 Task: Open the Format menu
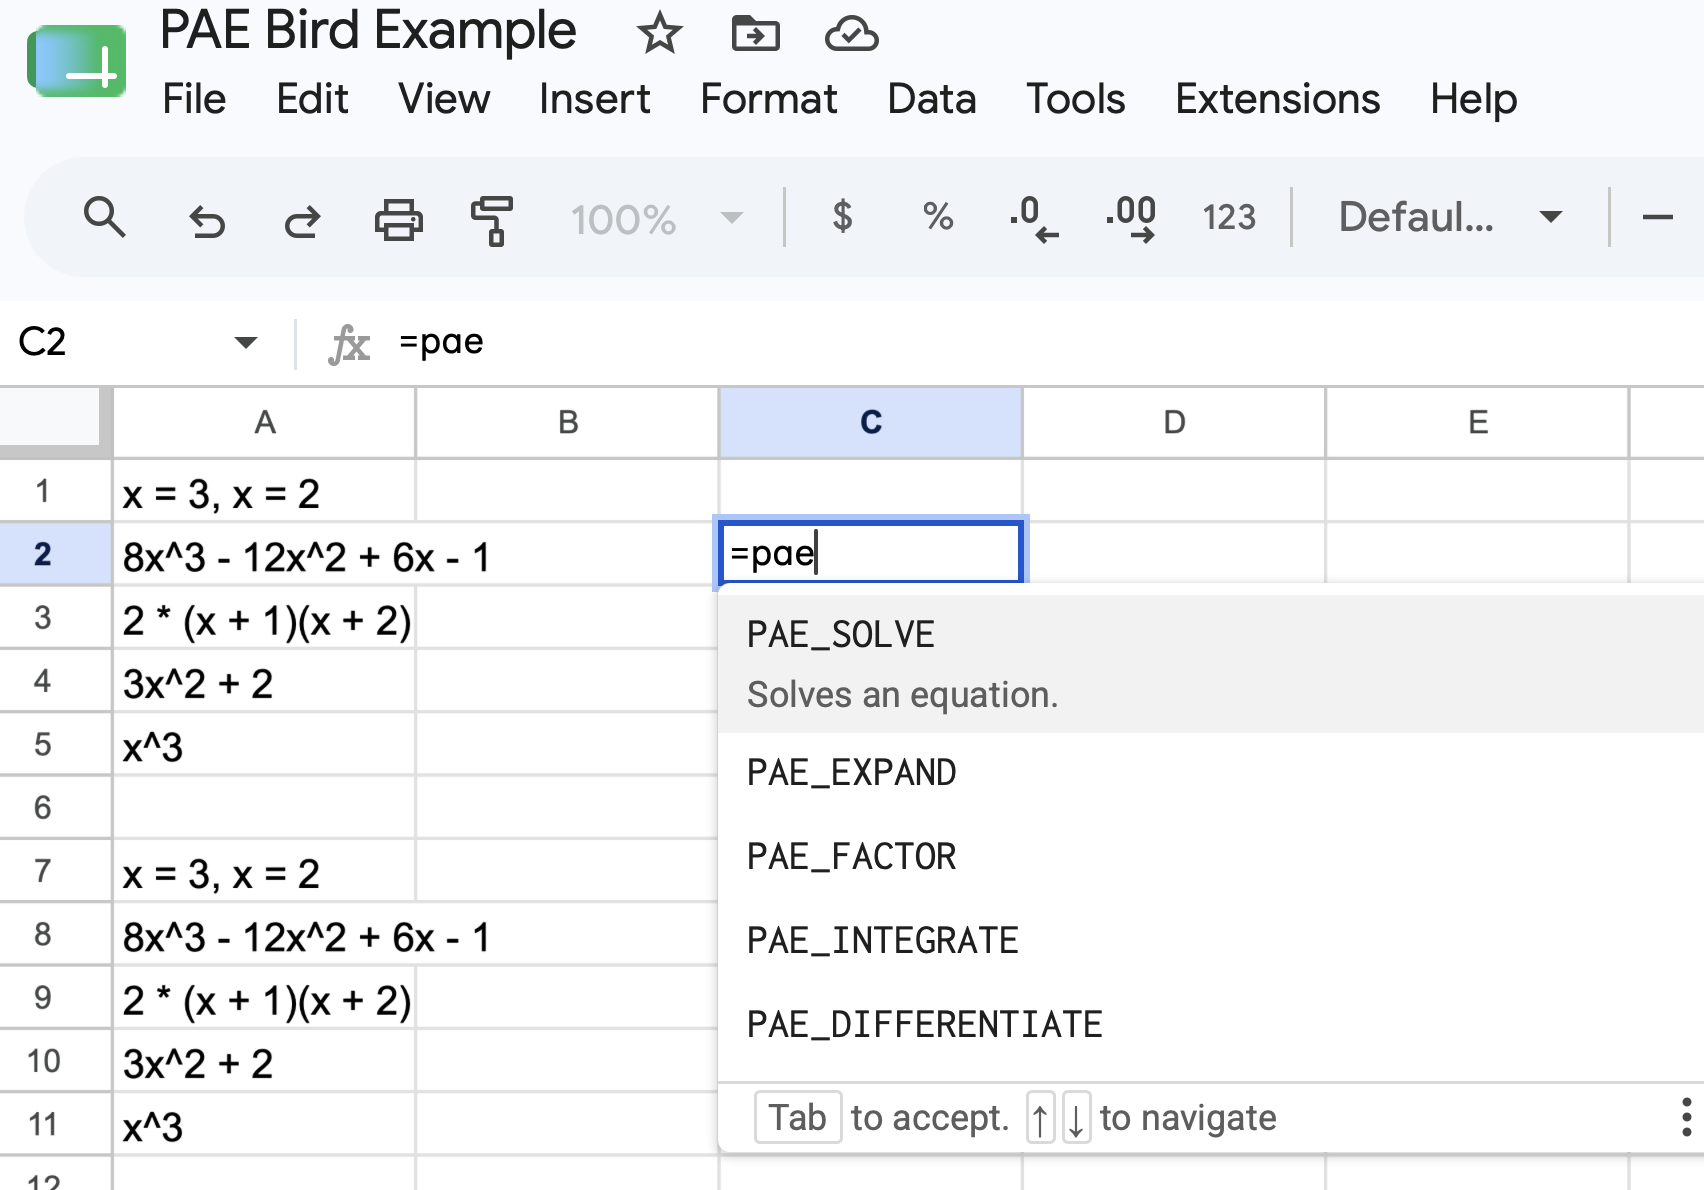pos(768,99)
